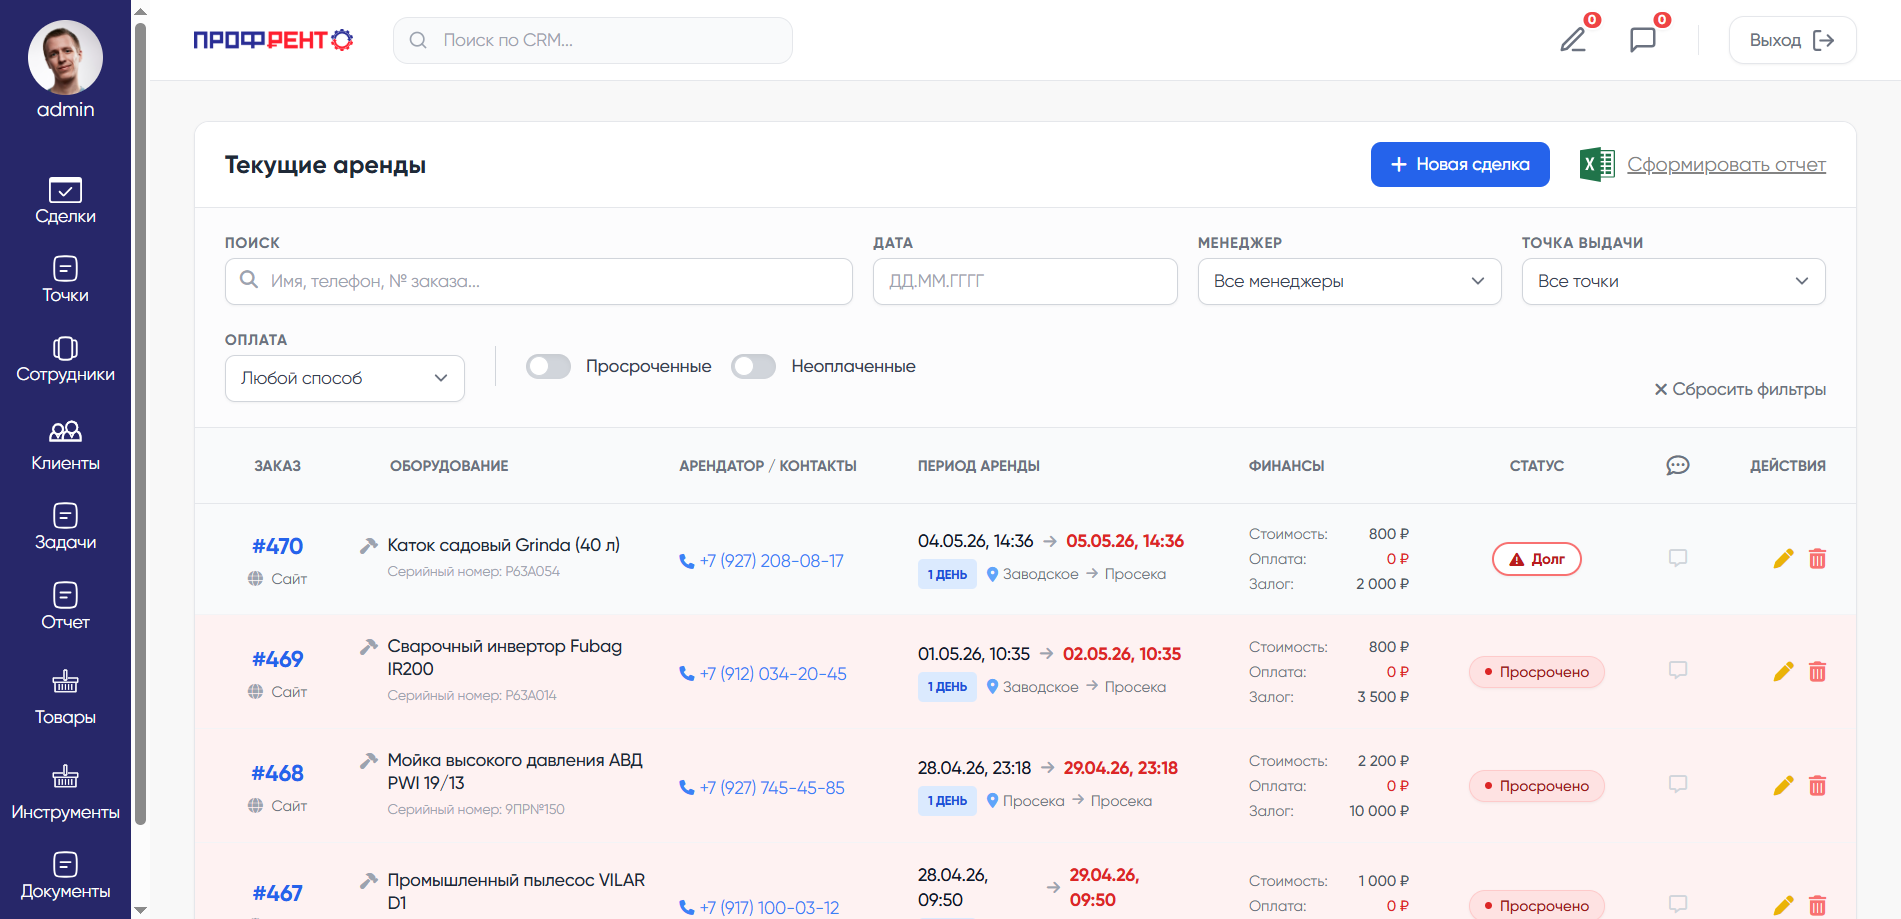Click the admin avatar photo
1901x919 pixels.
(x=65, y=58)
